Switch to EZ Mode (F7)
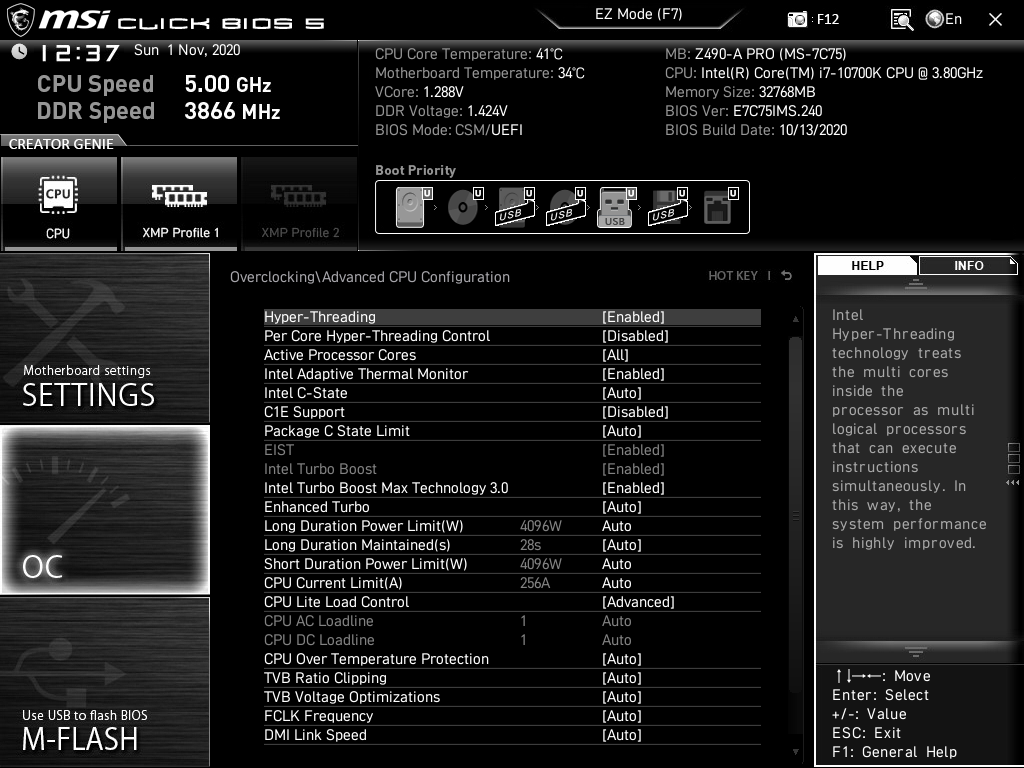The height and width of the screenshot is (768, 1024). click(x=639, y=14)
